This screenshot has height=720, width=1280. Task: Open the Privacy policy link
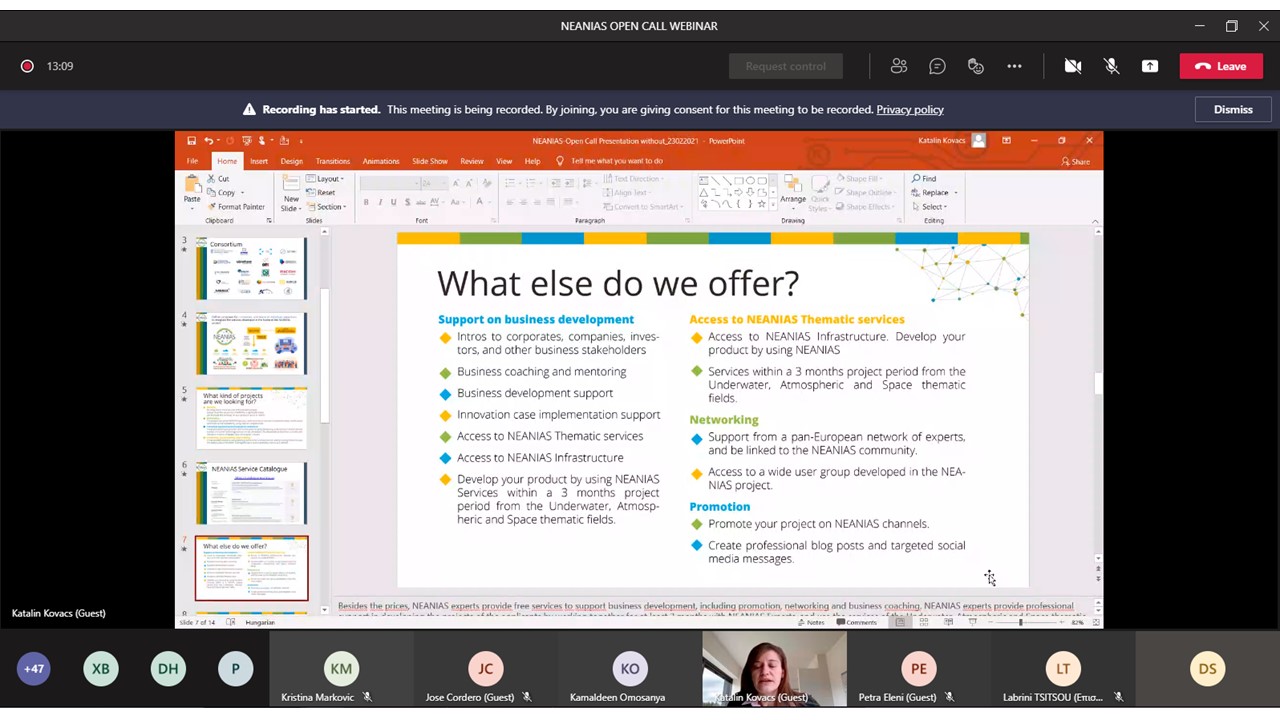point(910,110)
